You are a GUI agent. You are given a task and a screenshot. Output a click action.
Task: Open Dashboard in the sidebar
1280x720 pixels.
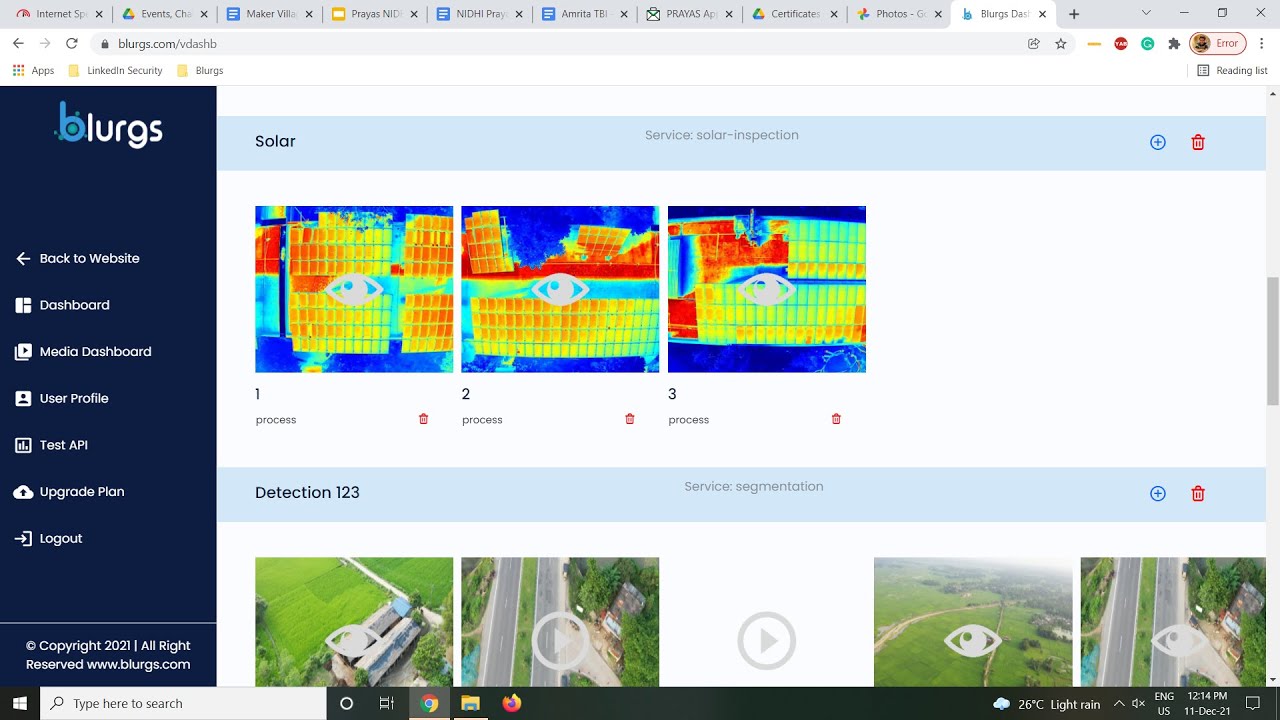tap(63, 305)
